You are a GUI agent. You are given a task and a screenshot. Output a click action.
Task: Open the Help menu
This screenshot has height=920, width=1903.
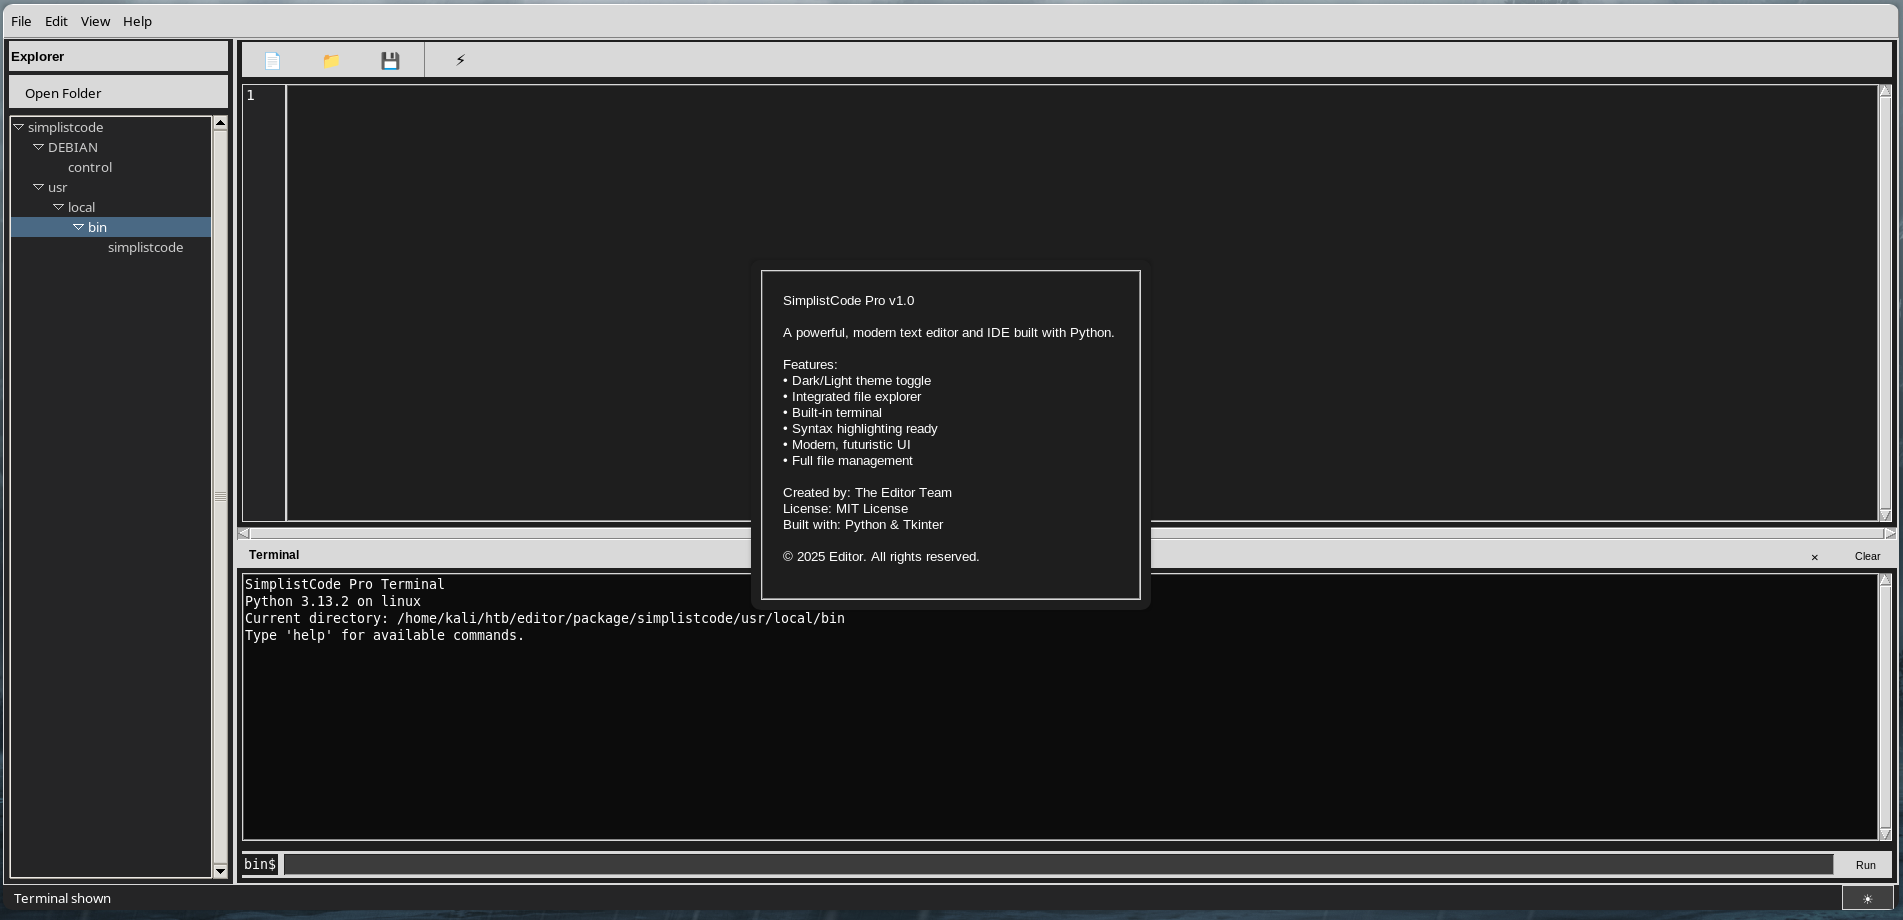[137, 21]
